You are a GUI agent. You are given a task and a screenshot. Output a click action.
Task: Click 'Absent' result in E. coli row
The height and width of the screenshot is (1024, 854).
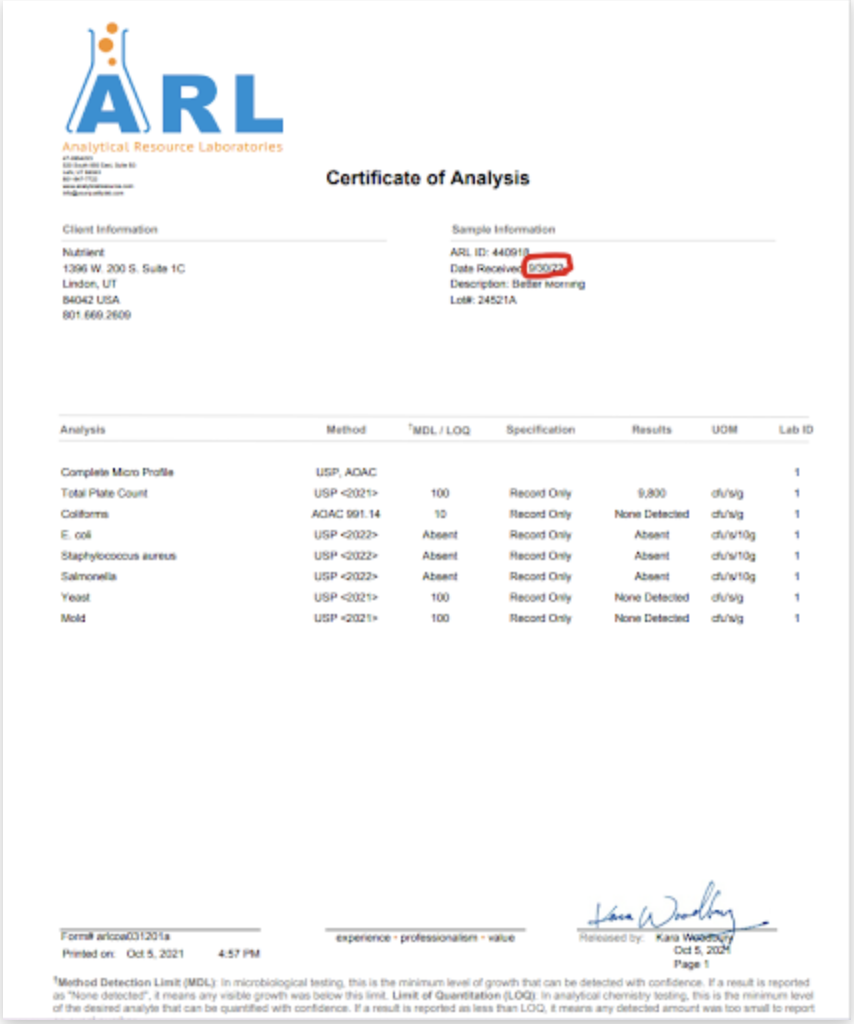tap(652, 535)
